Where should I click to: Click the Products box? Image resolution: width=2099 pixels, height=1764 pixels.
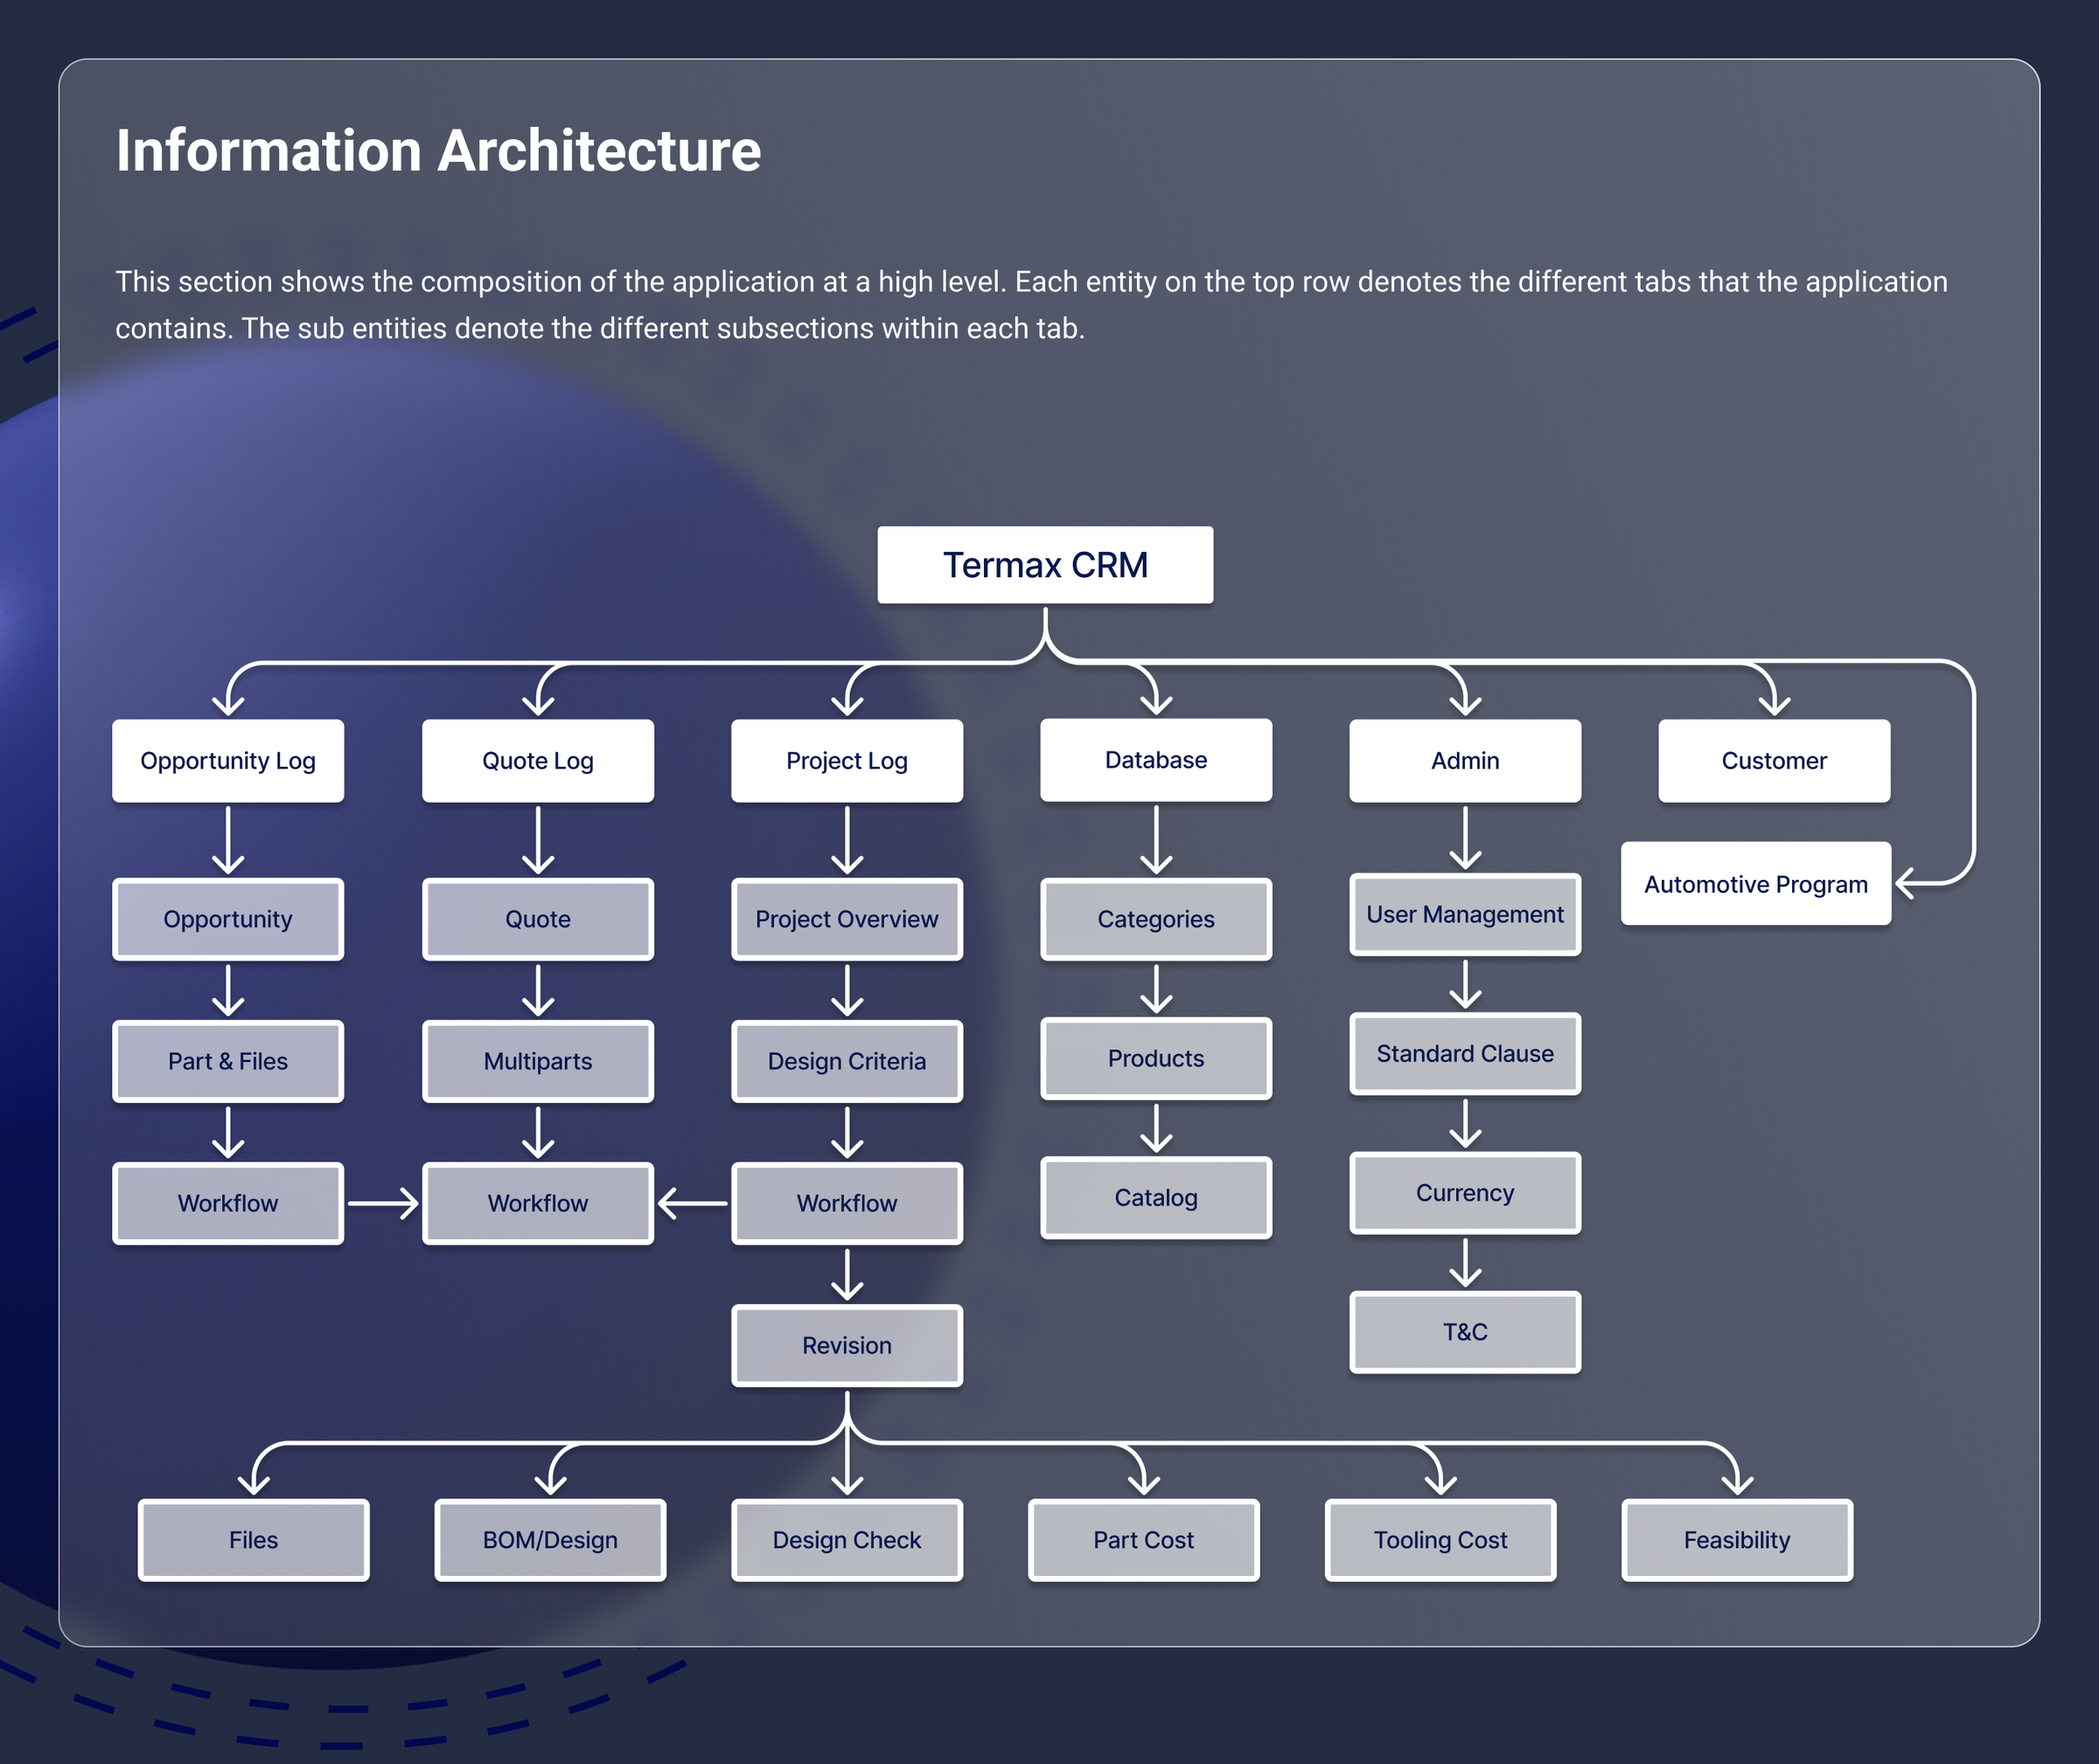click(1156, 1058)
